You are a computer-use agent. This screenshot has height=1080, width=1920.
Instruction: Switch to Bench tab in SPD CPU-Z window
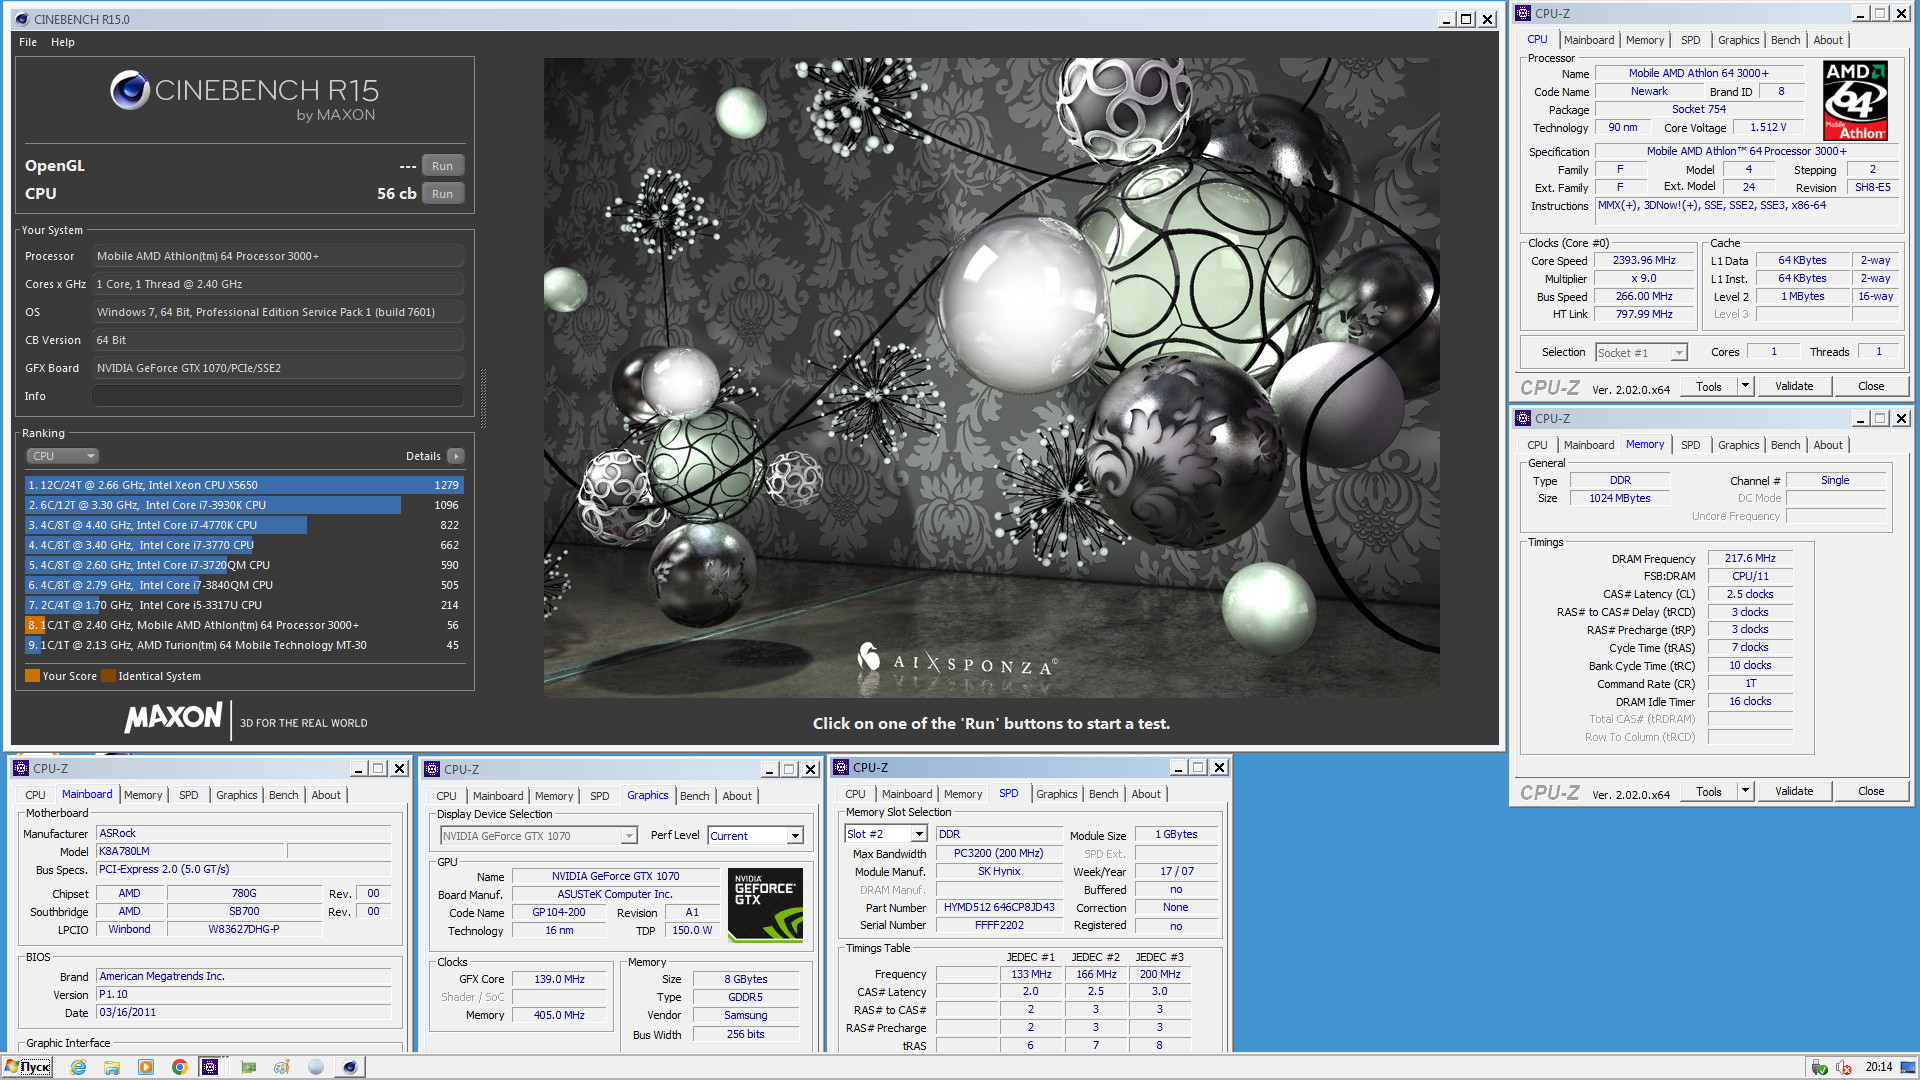[1103, 794]
